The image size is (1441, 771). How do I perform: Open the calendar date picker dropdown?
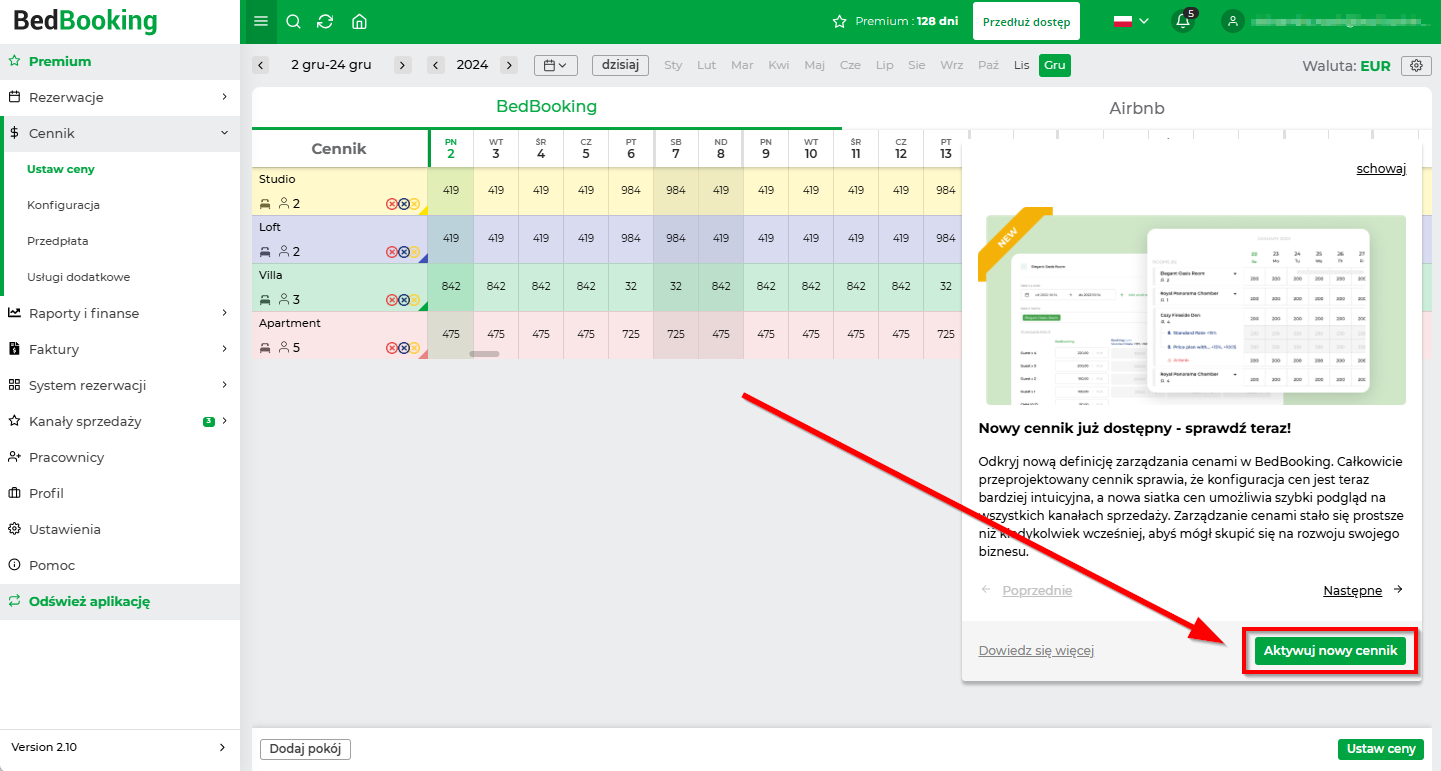[x=556, y=65]
